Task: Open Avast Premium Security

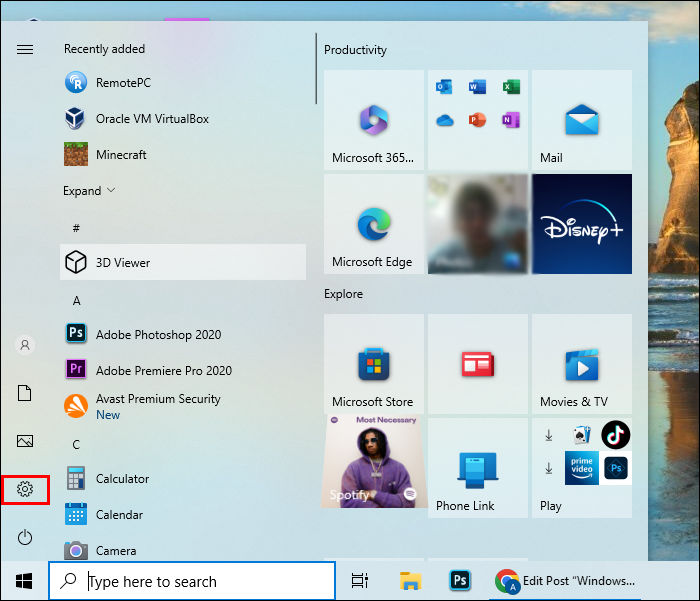Action: pos(183,406)
